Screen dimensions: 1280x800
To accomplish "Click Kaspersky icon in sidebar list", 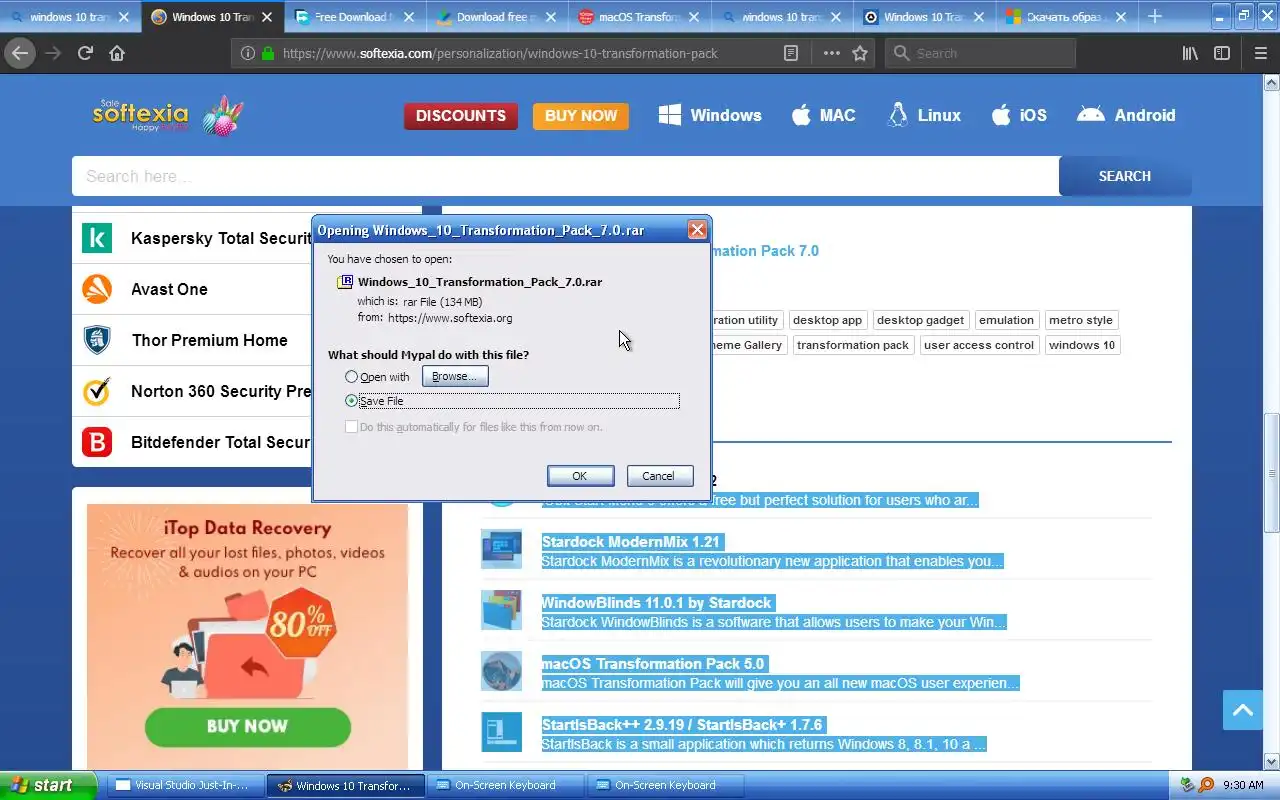I will click(97, 238).
